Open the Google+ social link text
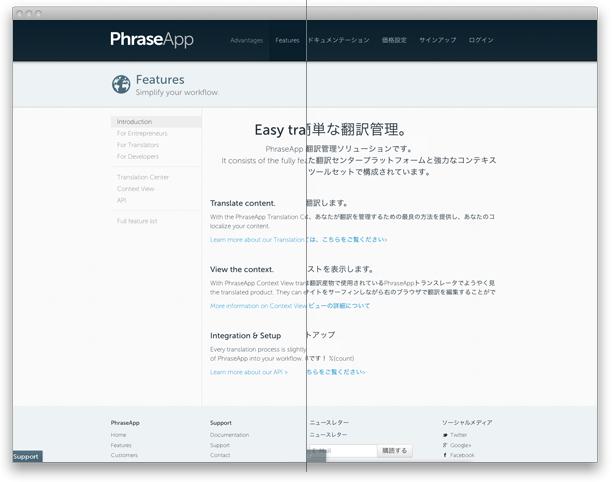The width and height of the screenshot is (612, 482). tap(461, 445)
